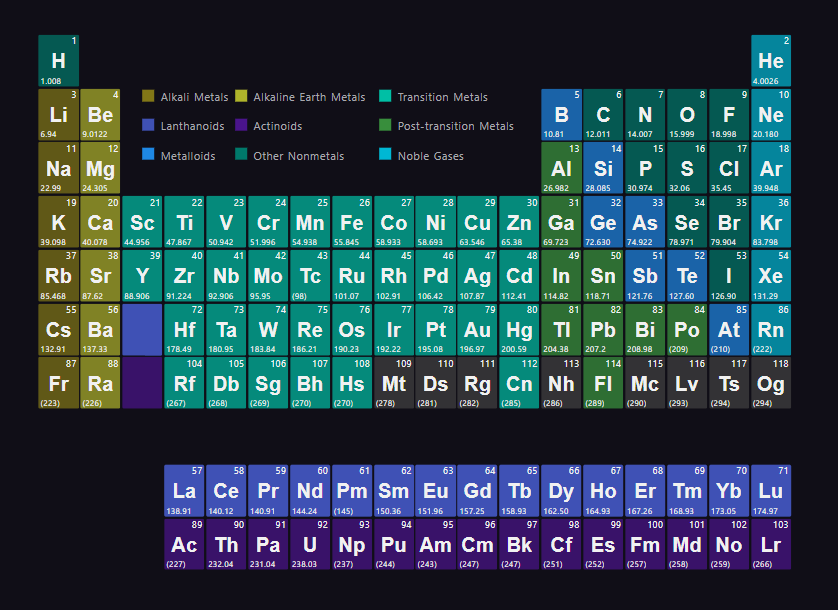Viewport: 838px width, 610px height.
Task: Click the Iron (Fe) element tile
Action: click(352, 222)
